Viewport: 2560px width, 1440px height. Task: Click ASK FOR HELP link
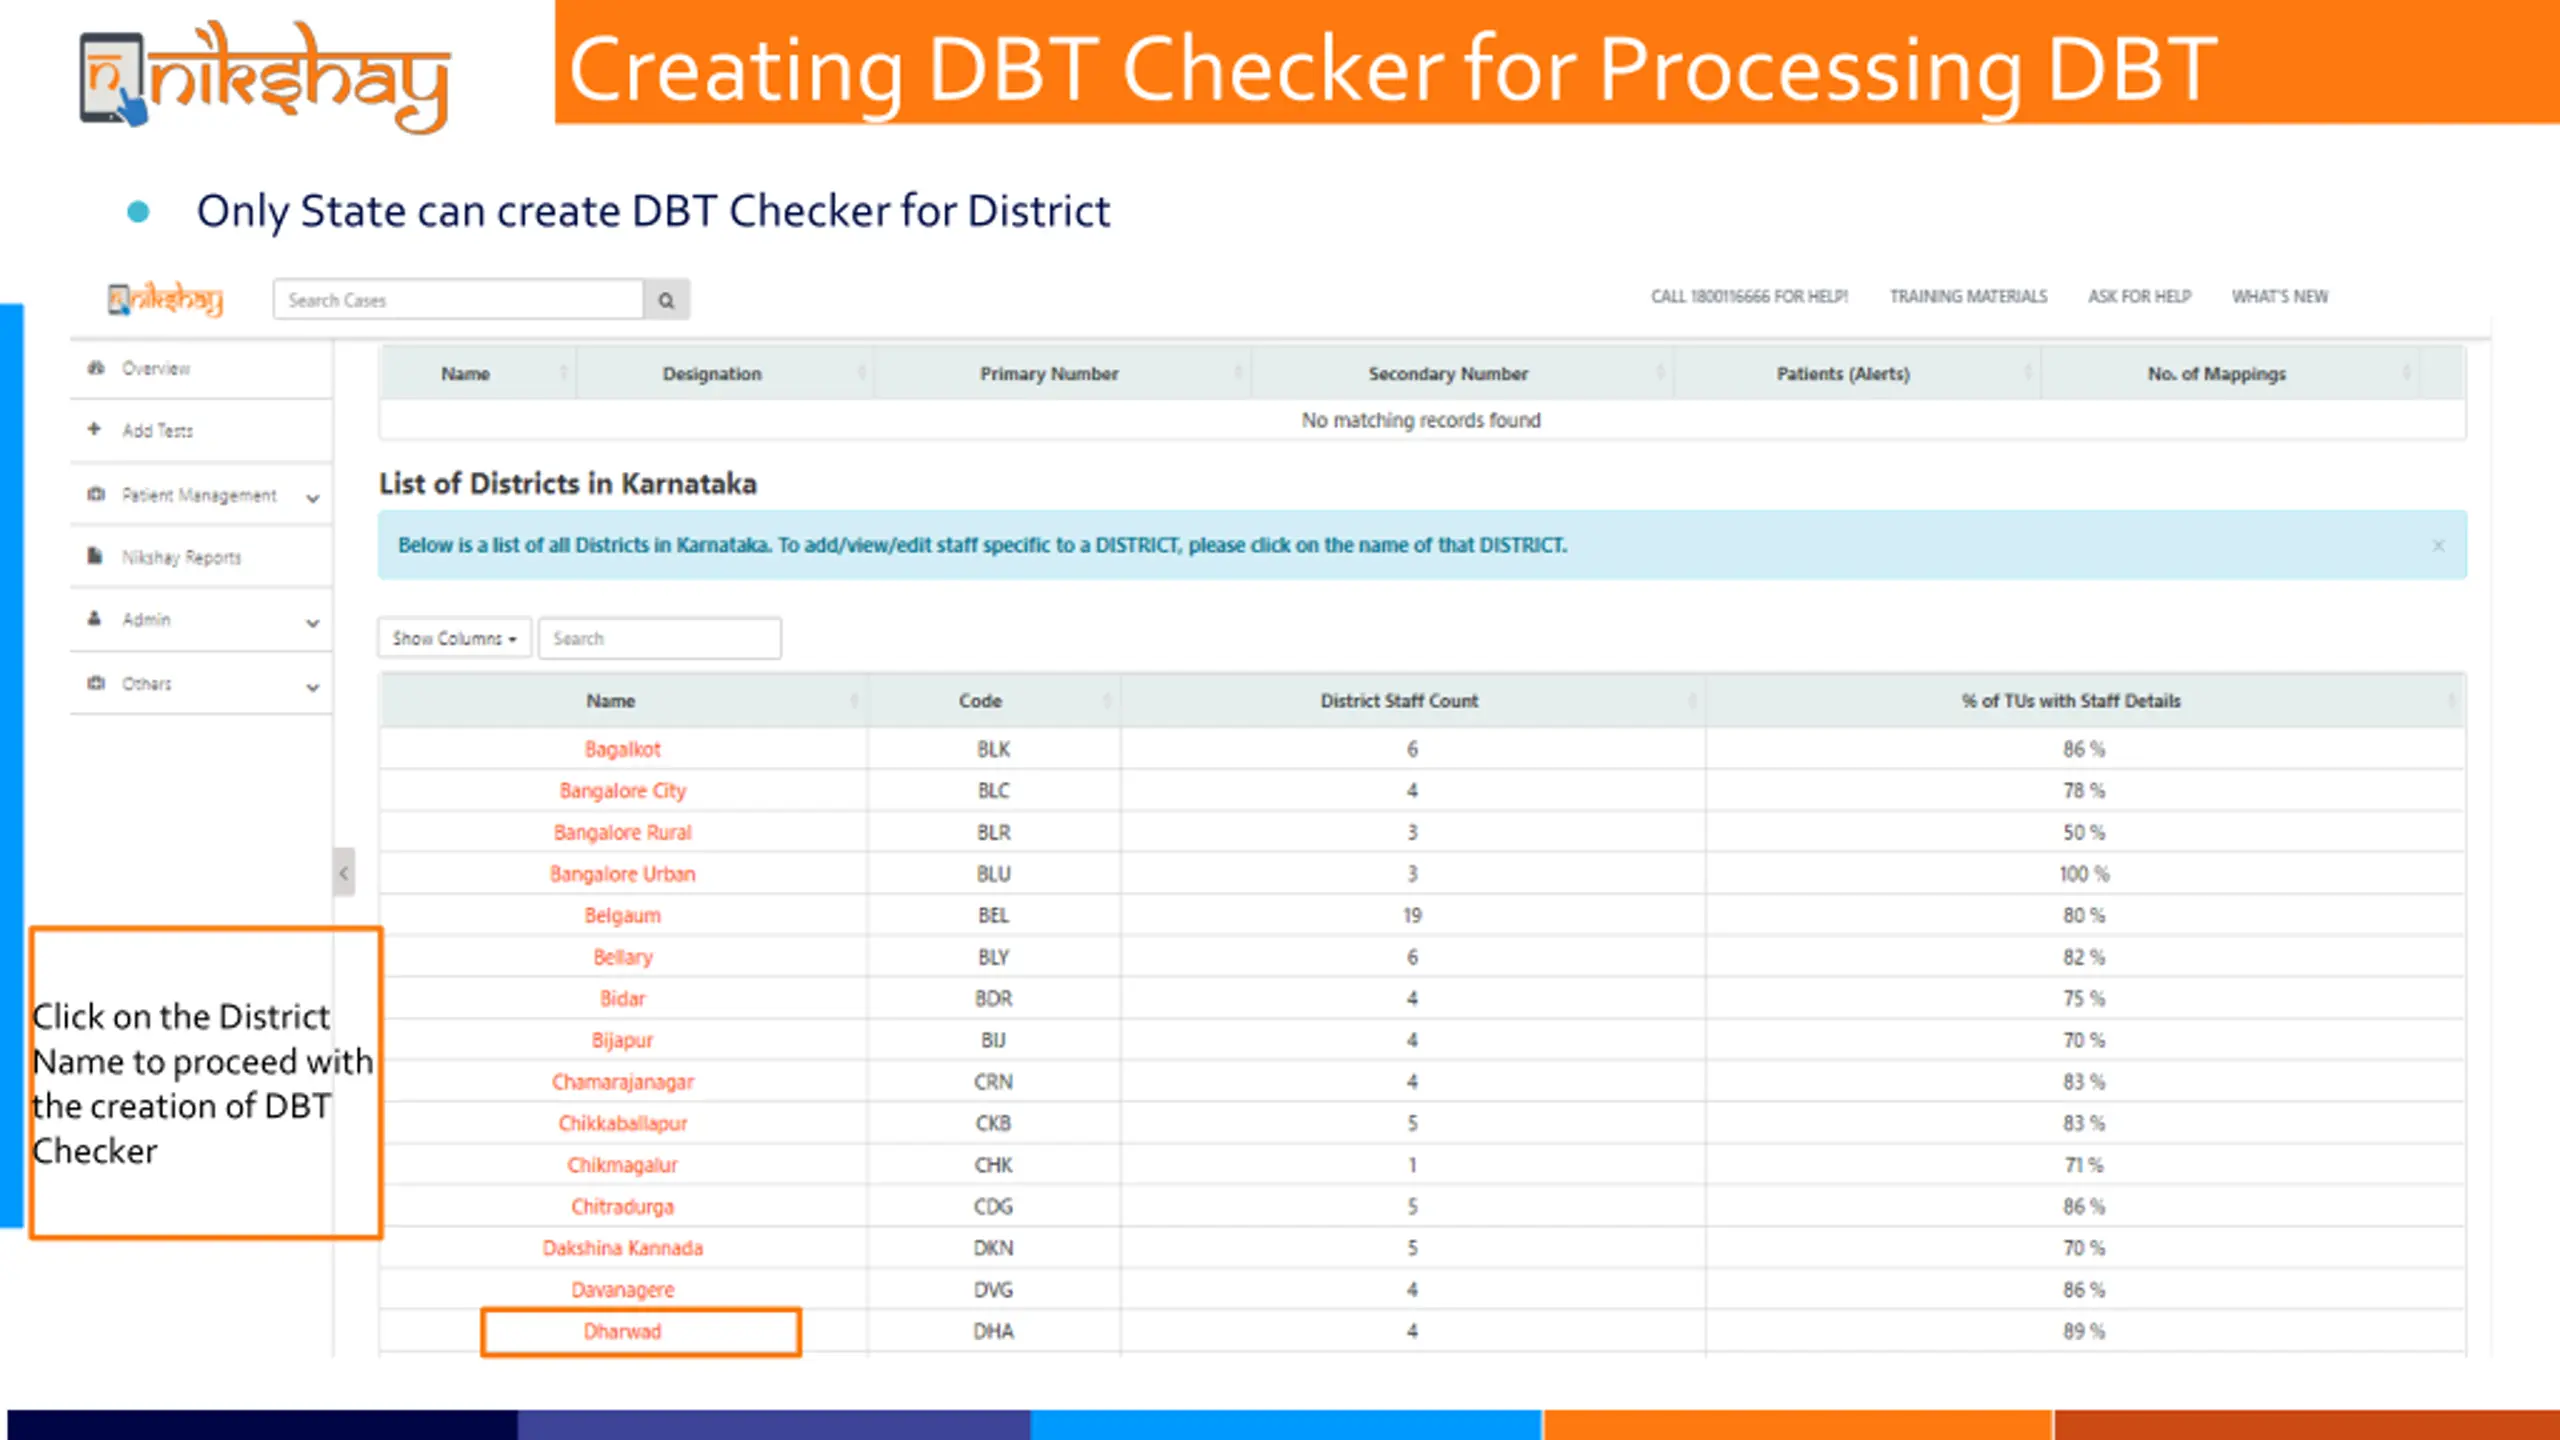2139,296
